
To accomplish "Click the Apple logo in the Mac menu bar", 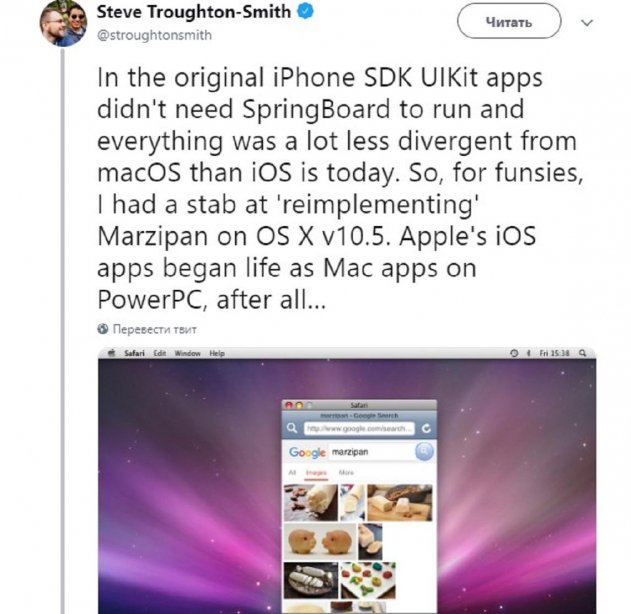I will tap(112, 353).
